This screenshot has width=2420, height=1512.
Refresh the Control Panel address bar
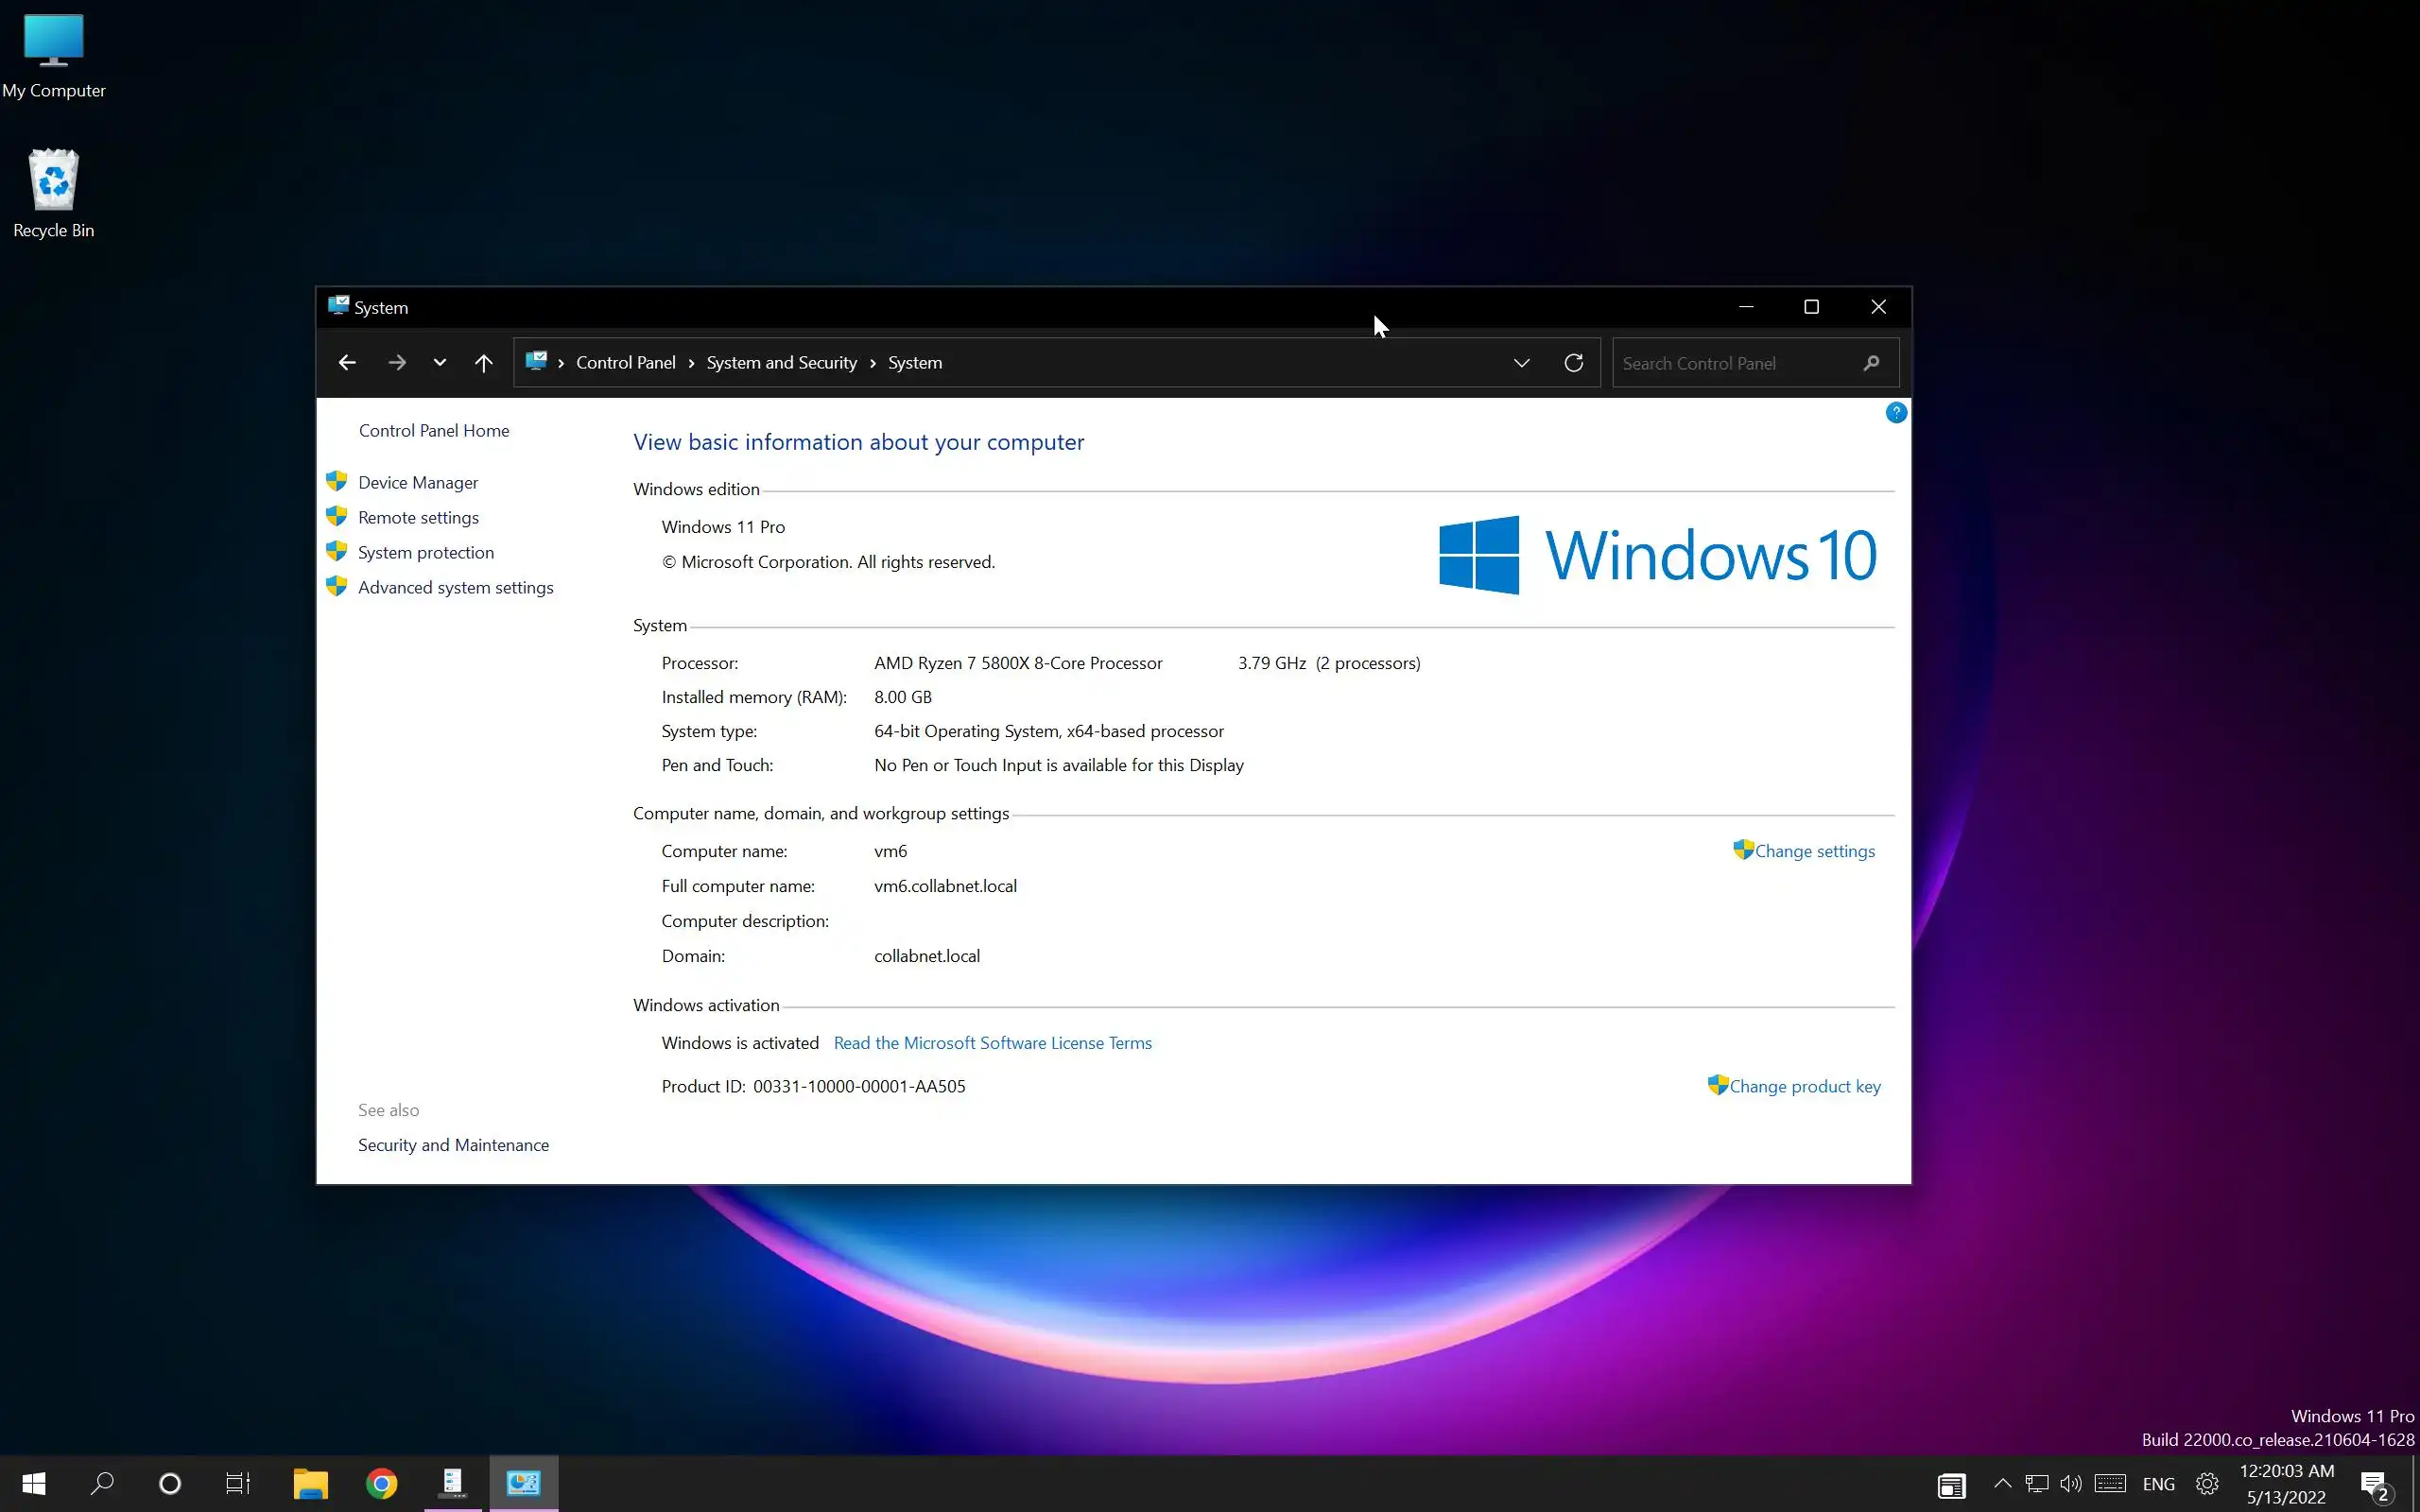click(1573, 363)
